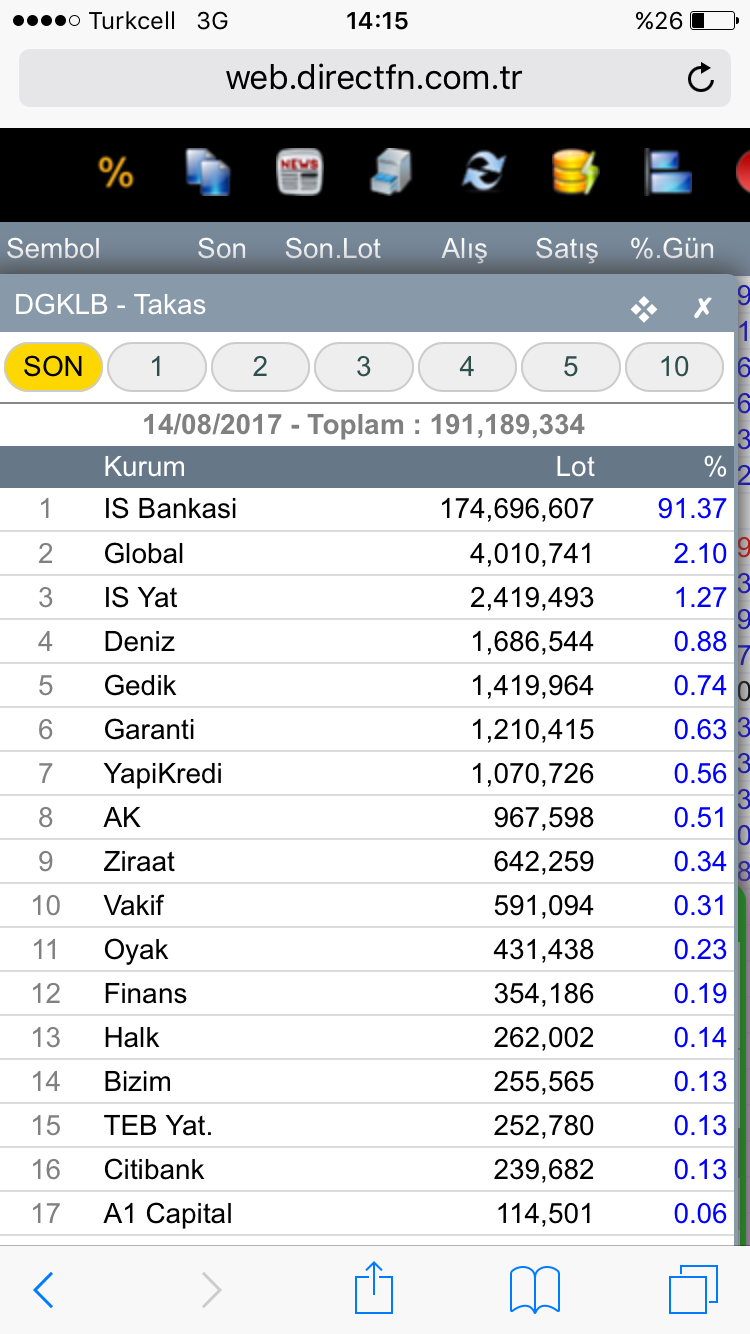Open the blue copy windows icon
The width and height of the screenshot is (750, 1334).
208,172
